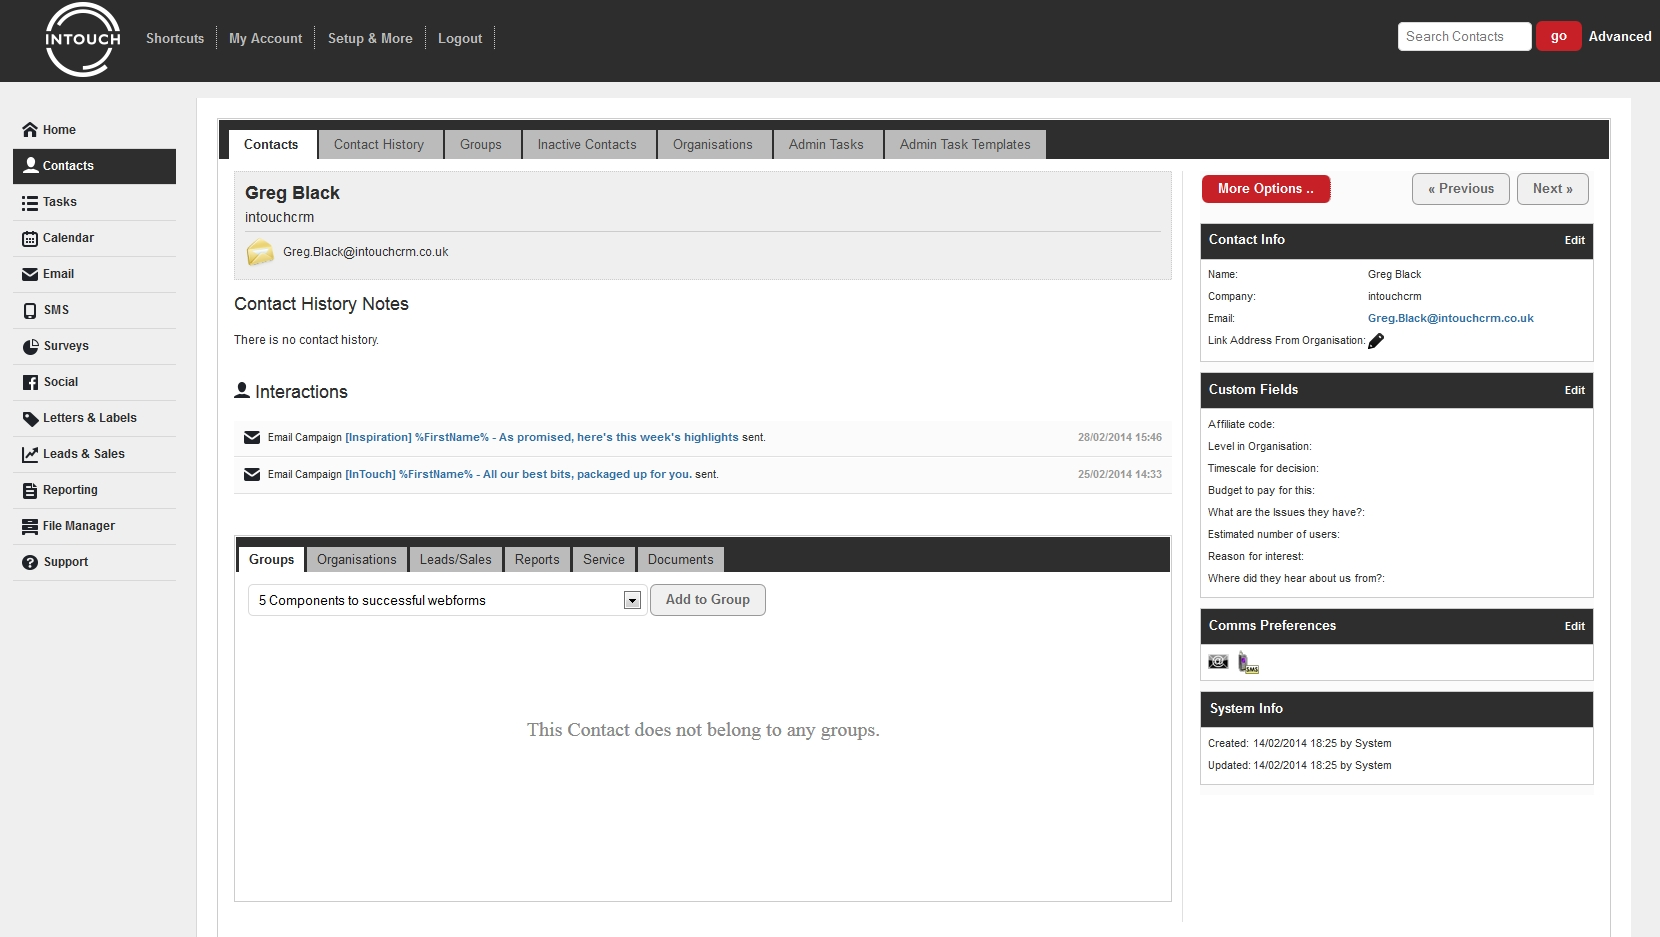Click inside the Search Contacts field
1660x937 pixels.
(x=1463, y=36)
